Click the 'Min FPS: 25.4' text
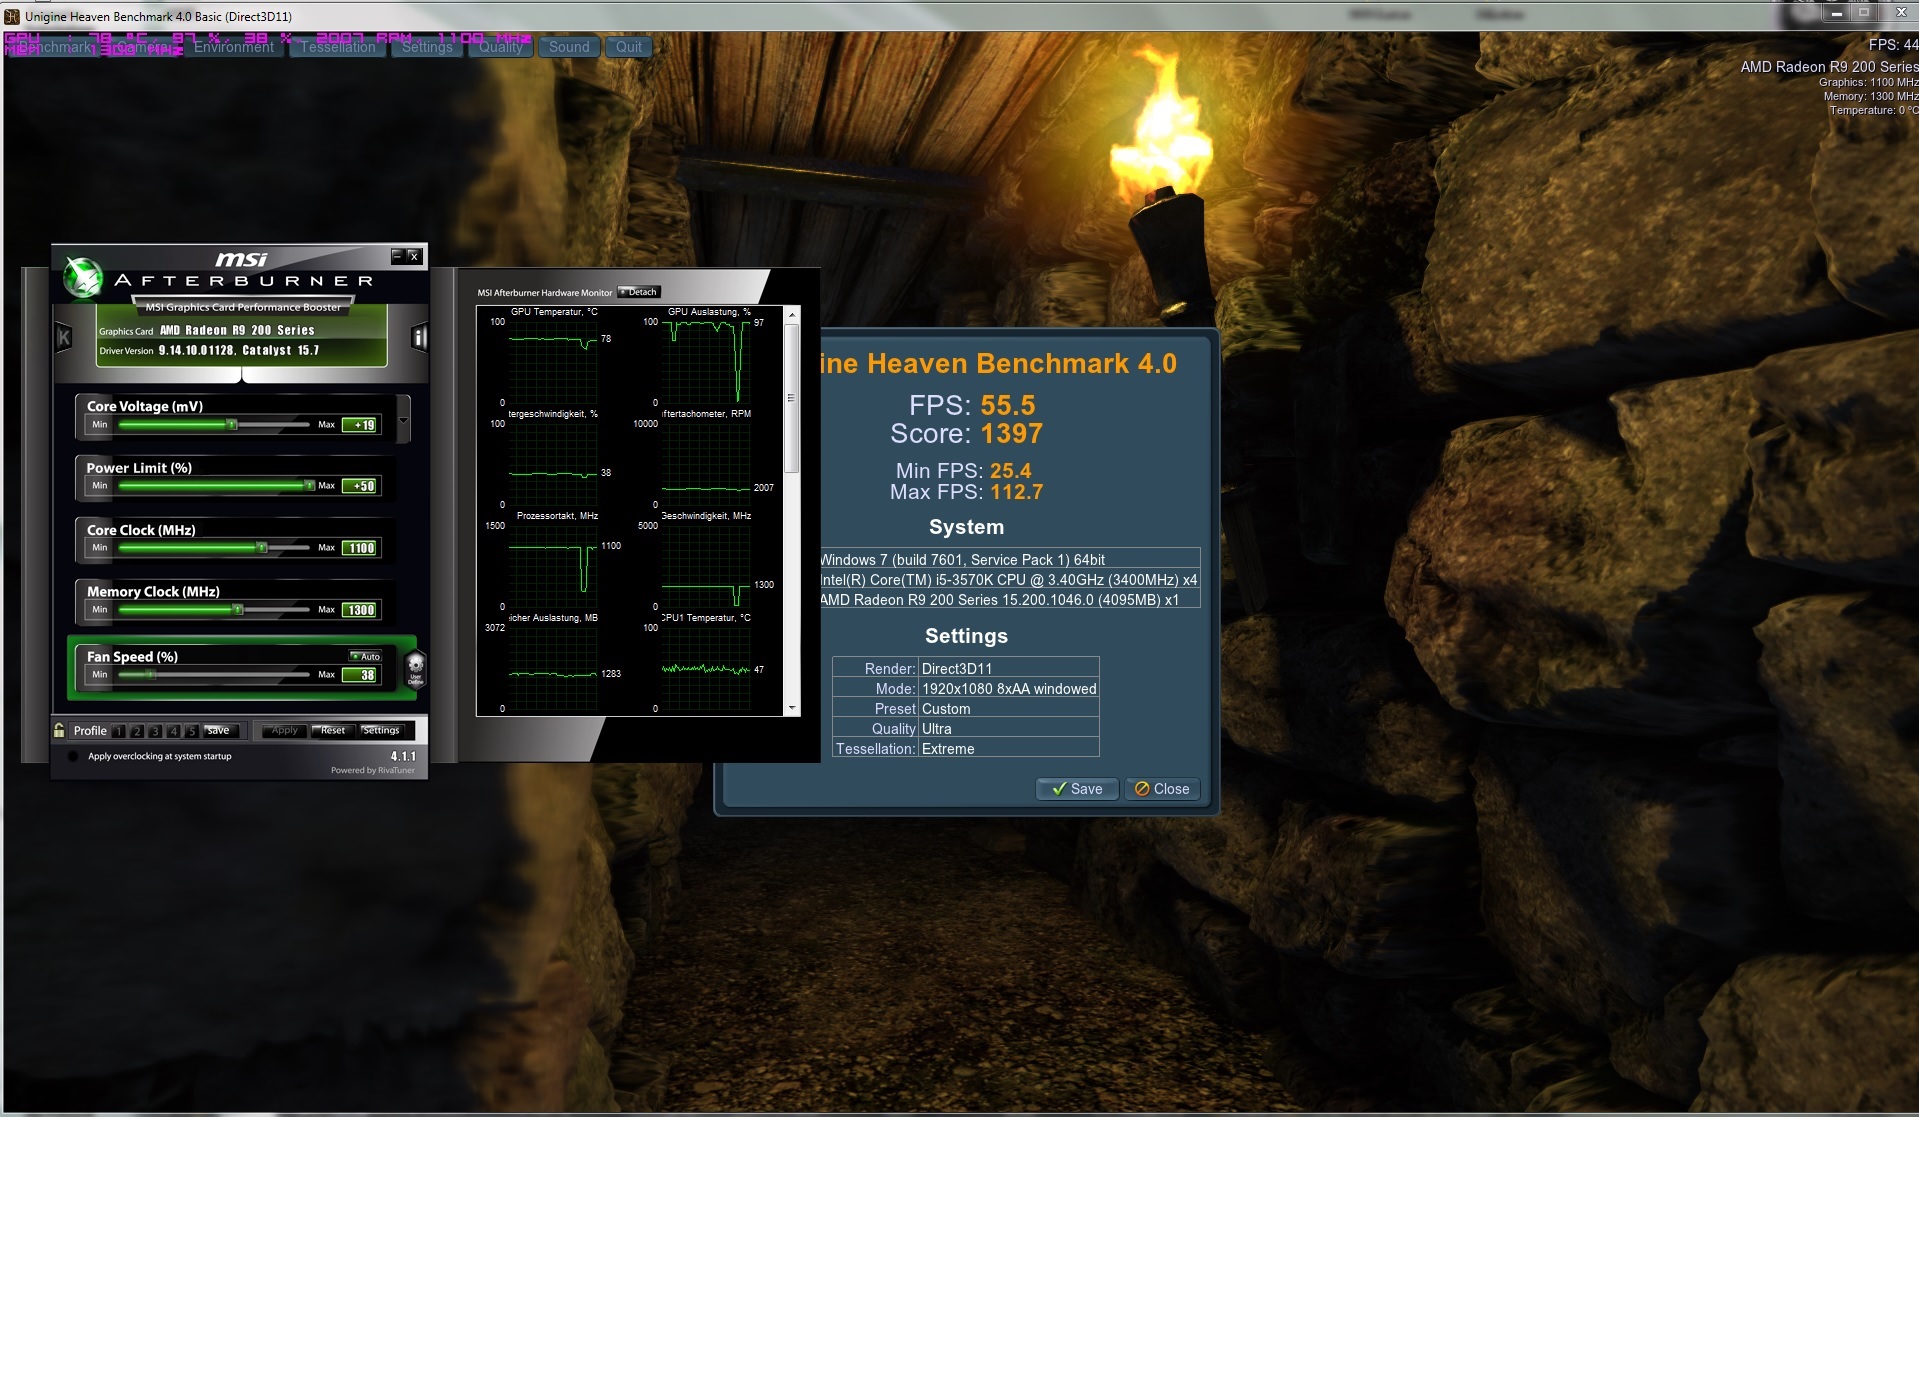1919x1383 pixels. [963, 471]
